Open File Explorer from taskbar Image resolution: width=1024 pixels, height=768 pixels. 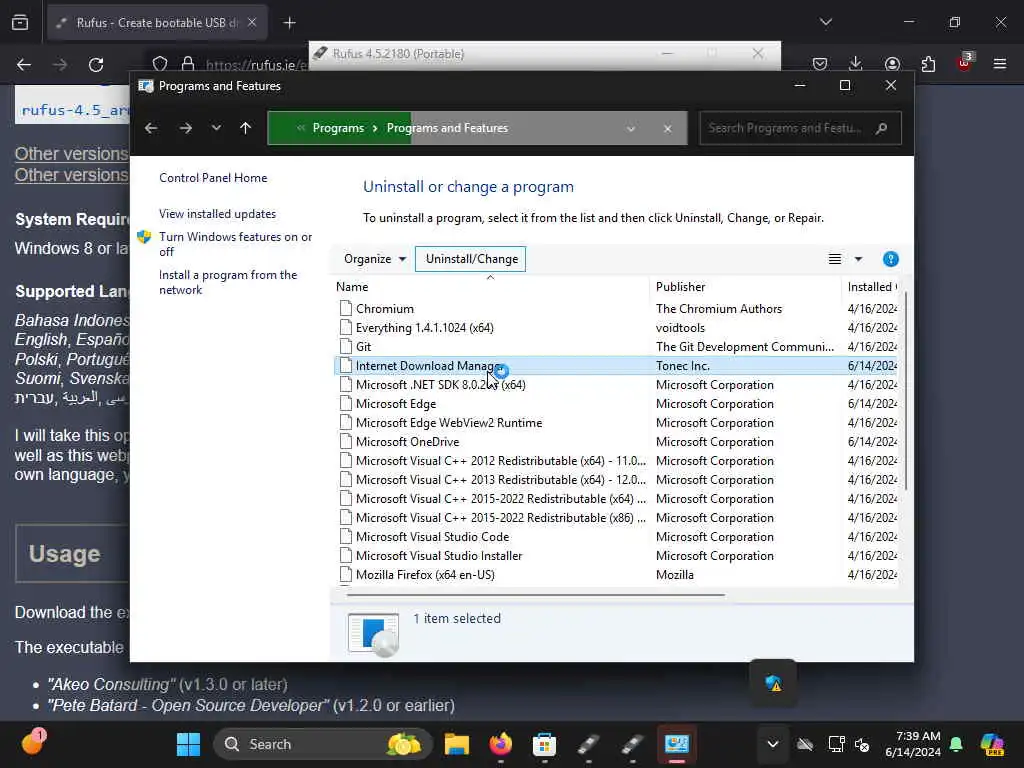click(x=456, y=744)
